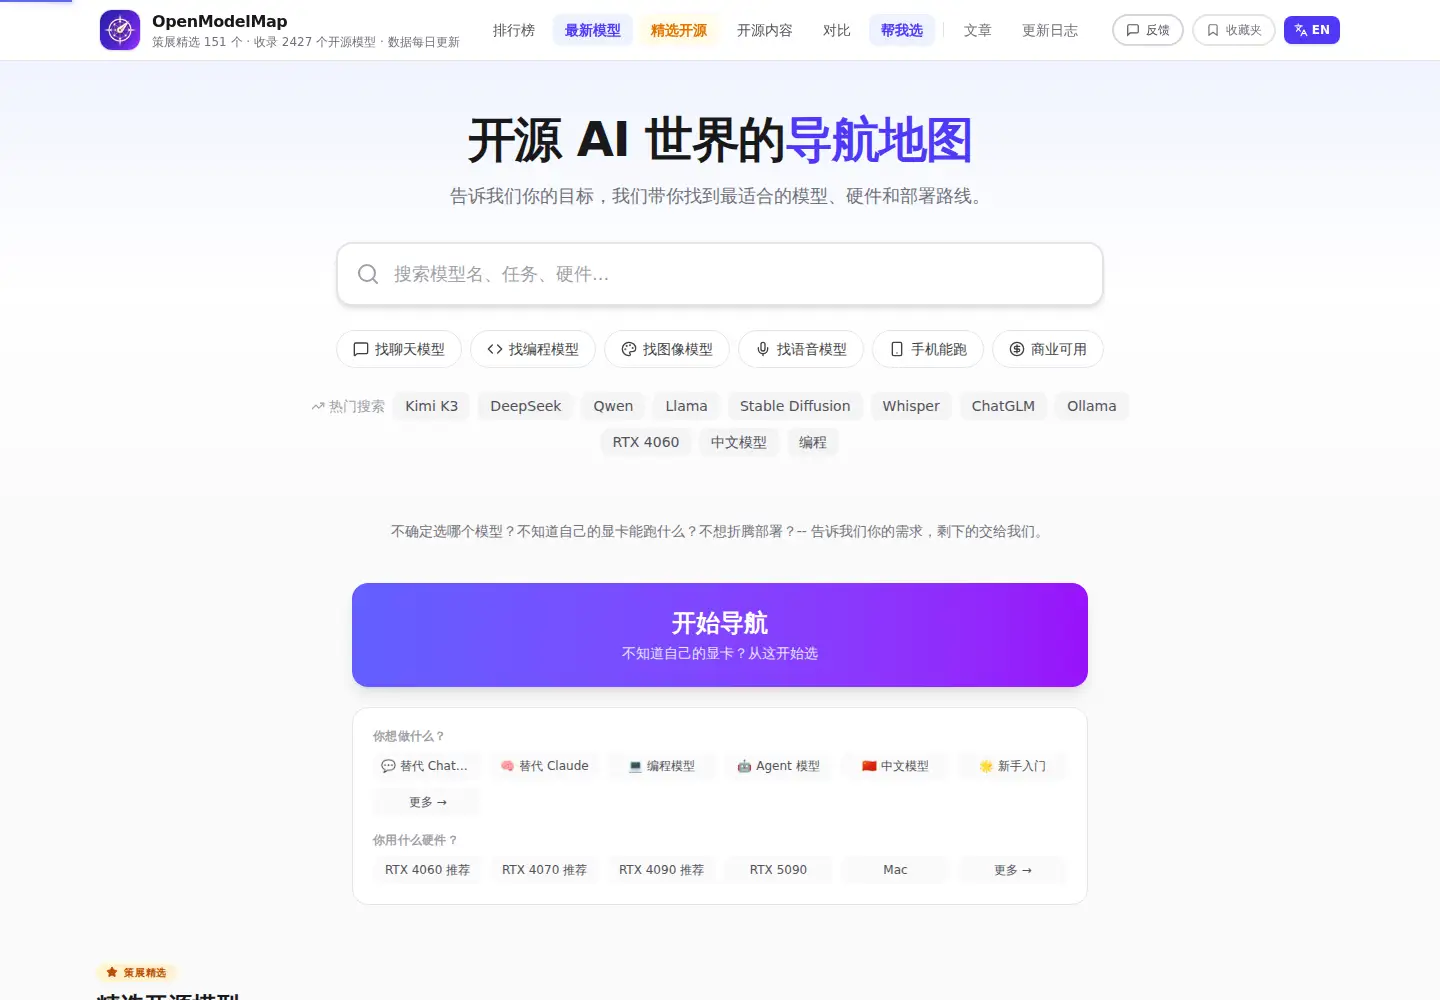Choose the RTX 4060 hot search tag
The height and width of the screenshot is (1000, 1440).
coord(646,442)
